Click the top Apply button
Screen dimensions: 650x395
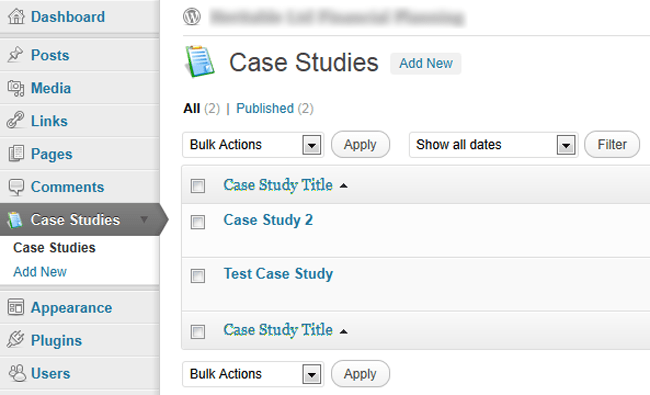pos(360,145)
